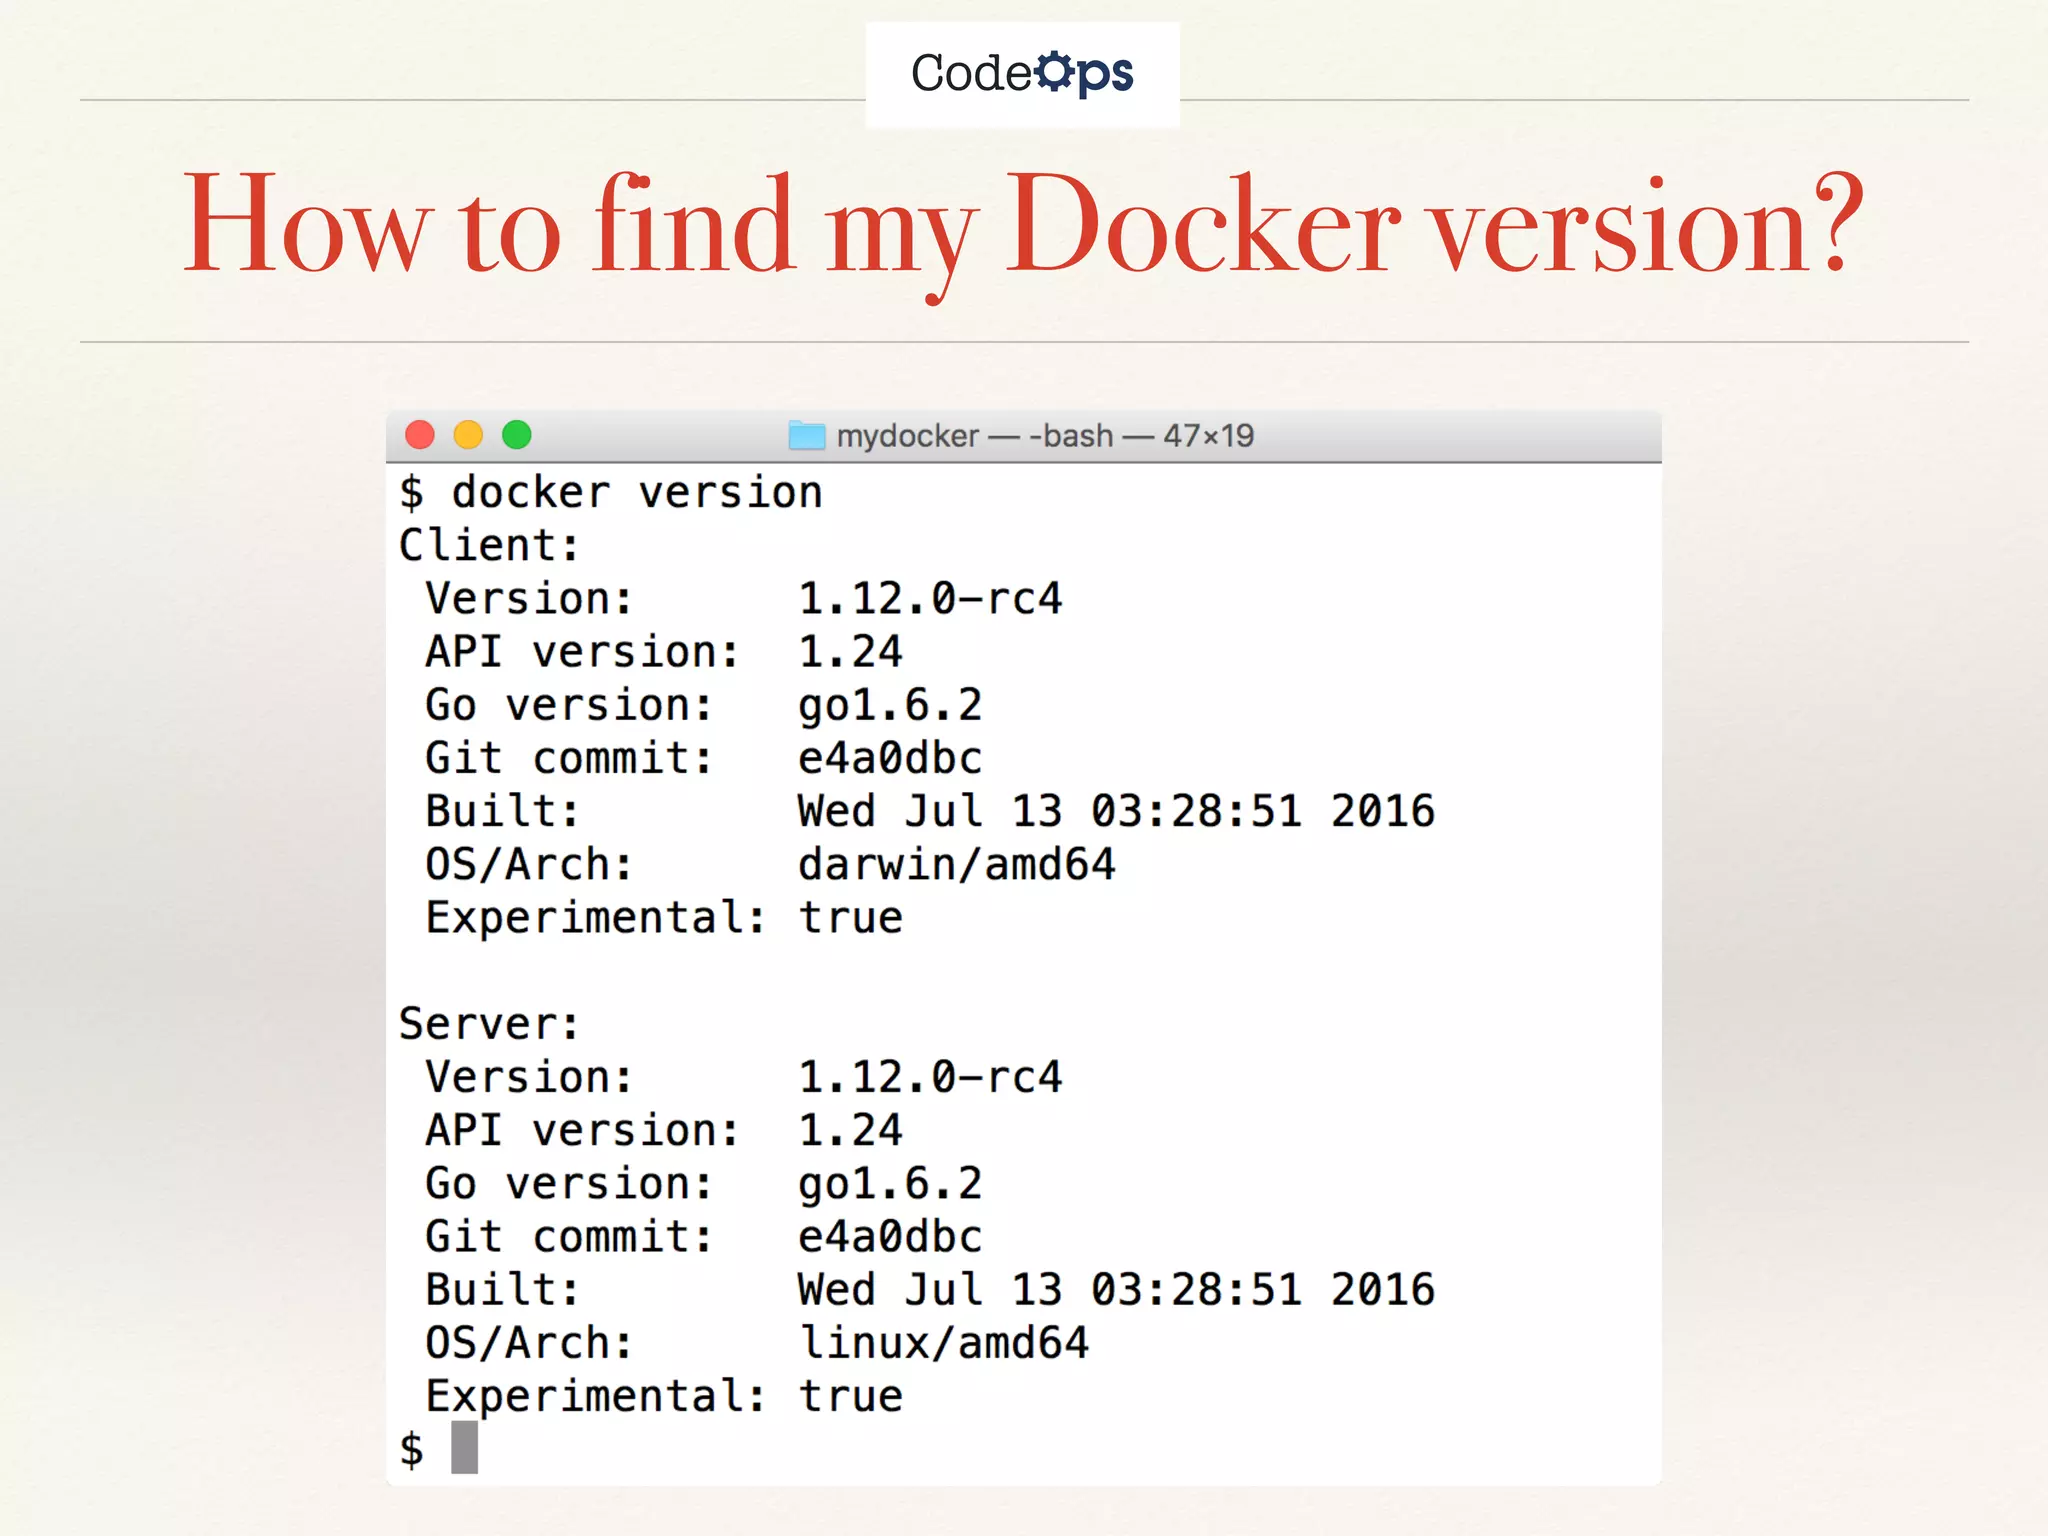Click the Server 'OS/Arch:' label

point(529,1343)
